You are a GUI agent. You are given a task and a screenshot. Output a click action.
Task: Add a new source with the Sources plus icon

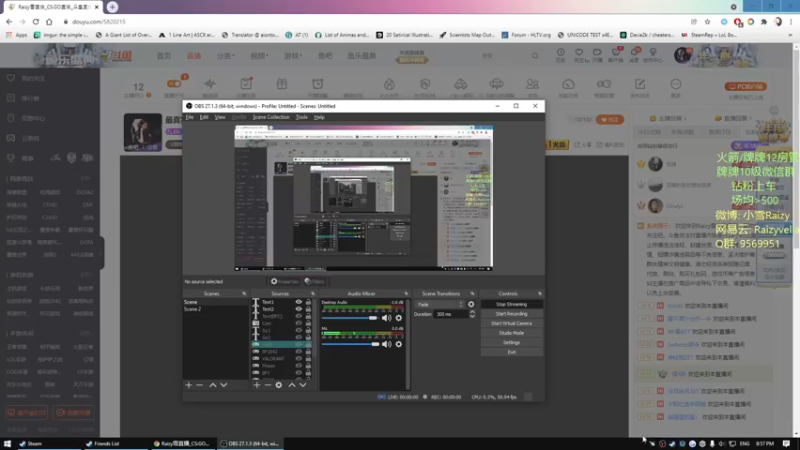point(257,385)
